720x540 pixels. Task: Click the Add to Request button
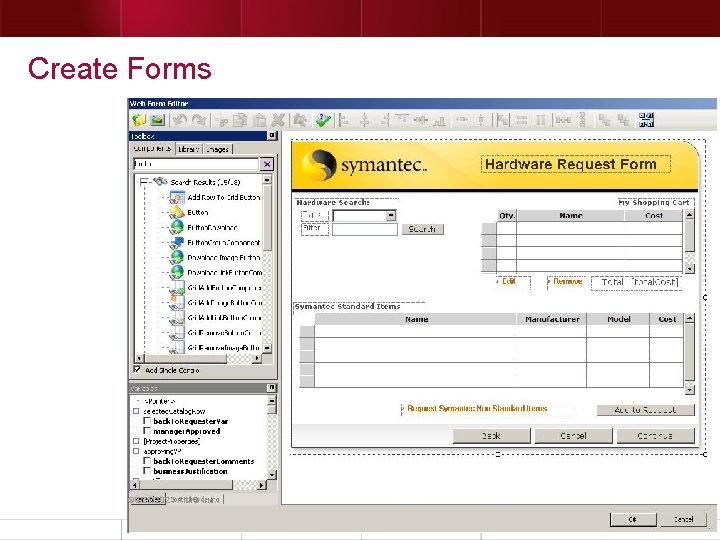pos(646,410)
